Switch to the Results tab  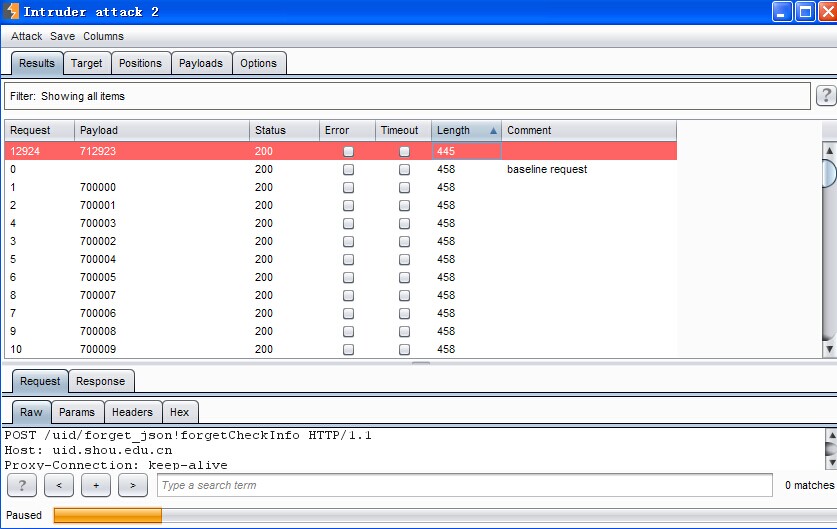point(37,63)
